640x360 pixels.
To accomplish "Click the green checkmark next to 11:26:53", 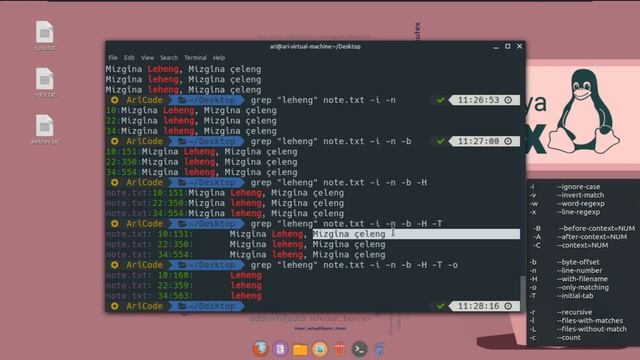I will (x=440, y=100).
